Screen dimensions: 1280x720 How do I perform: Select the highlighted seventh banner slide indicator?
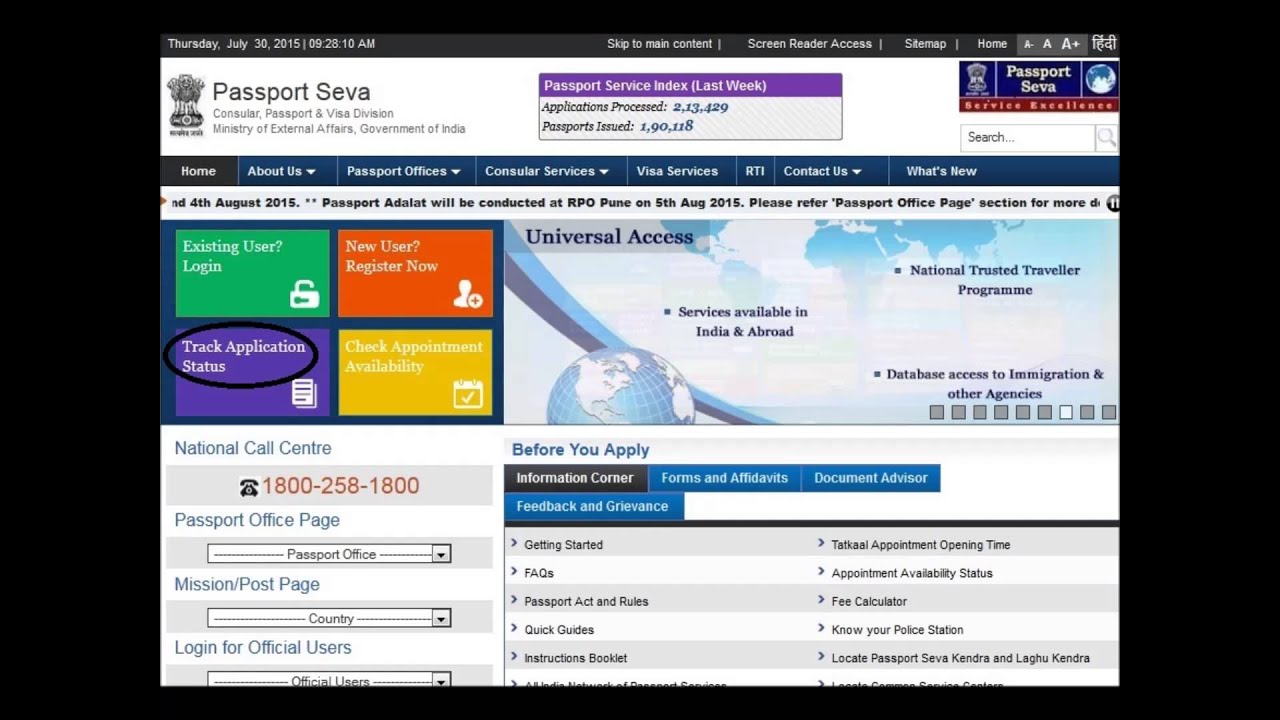(x=1066, y=412)
